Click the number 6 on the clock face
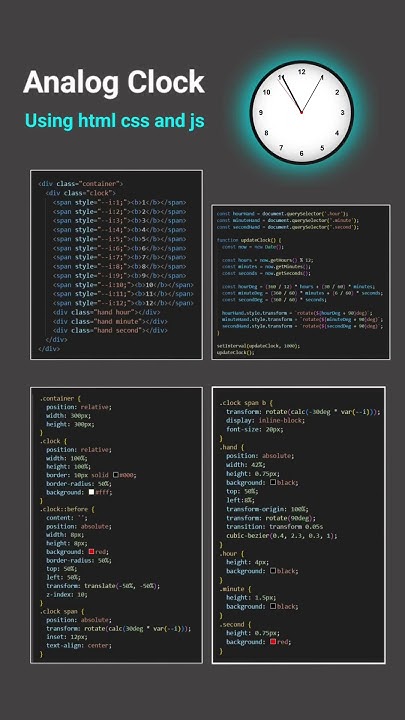The image size is (405, 720). (302, 153)
